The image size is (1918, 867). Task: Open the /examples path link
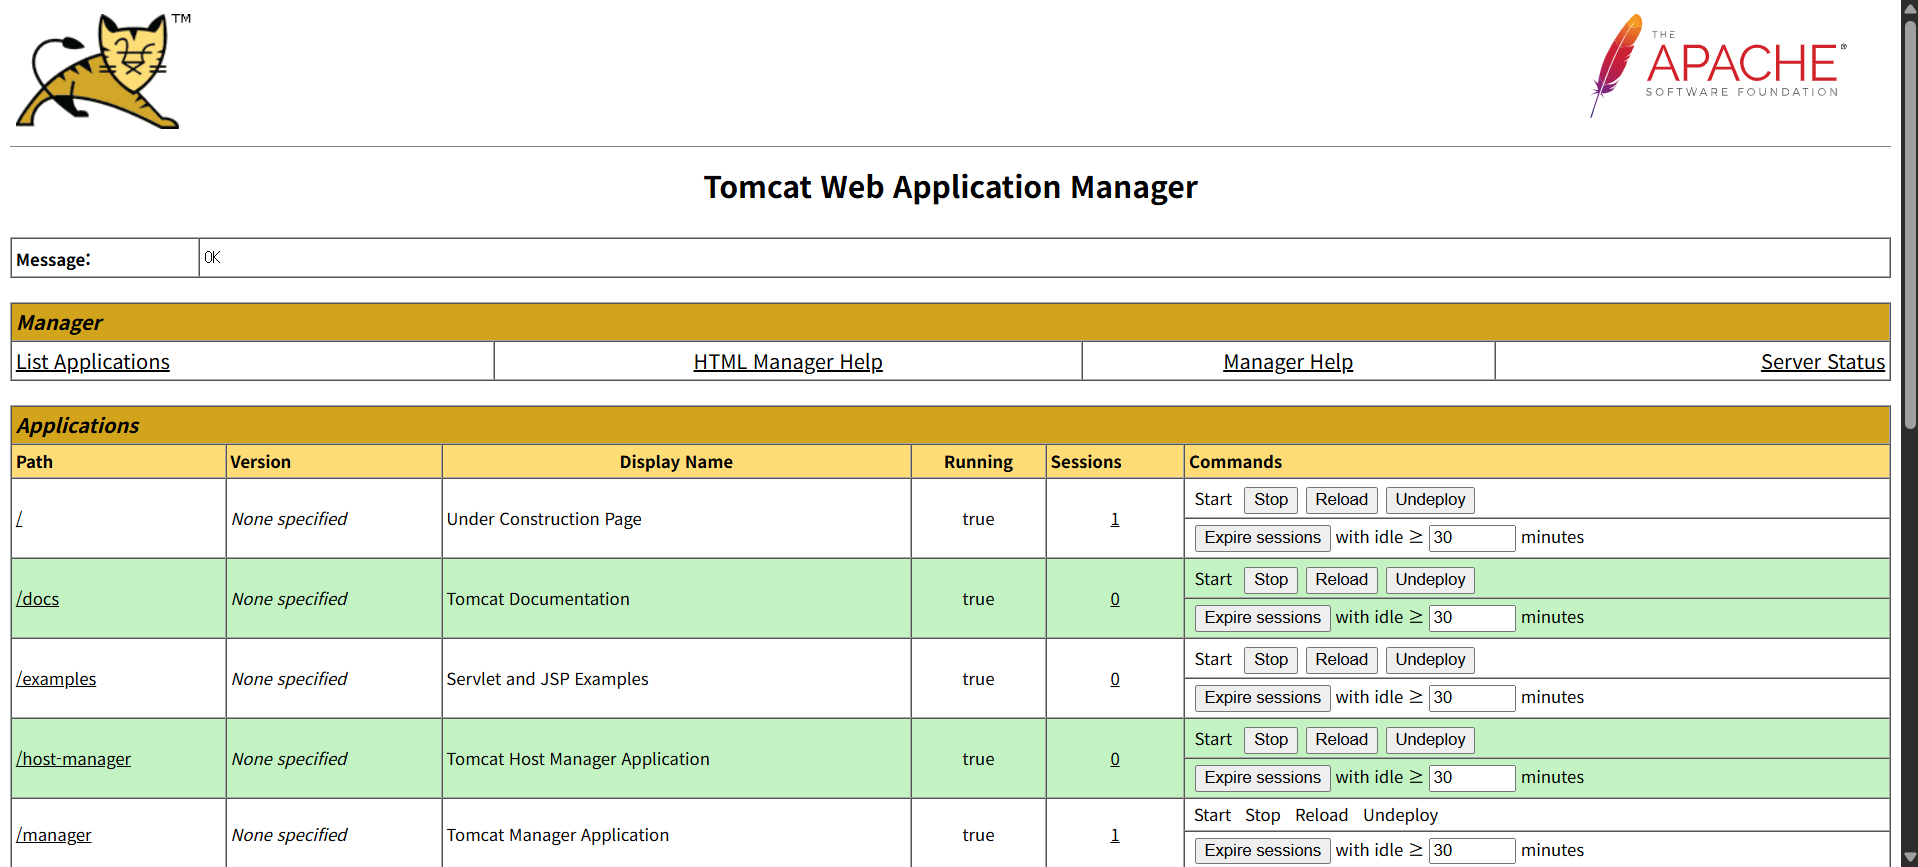click(56, 679)
